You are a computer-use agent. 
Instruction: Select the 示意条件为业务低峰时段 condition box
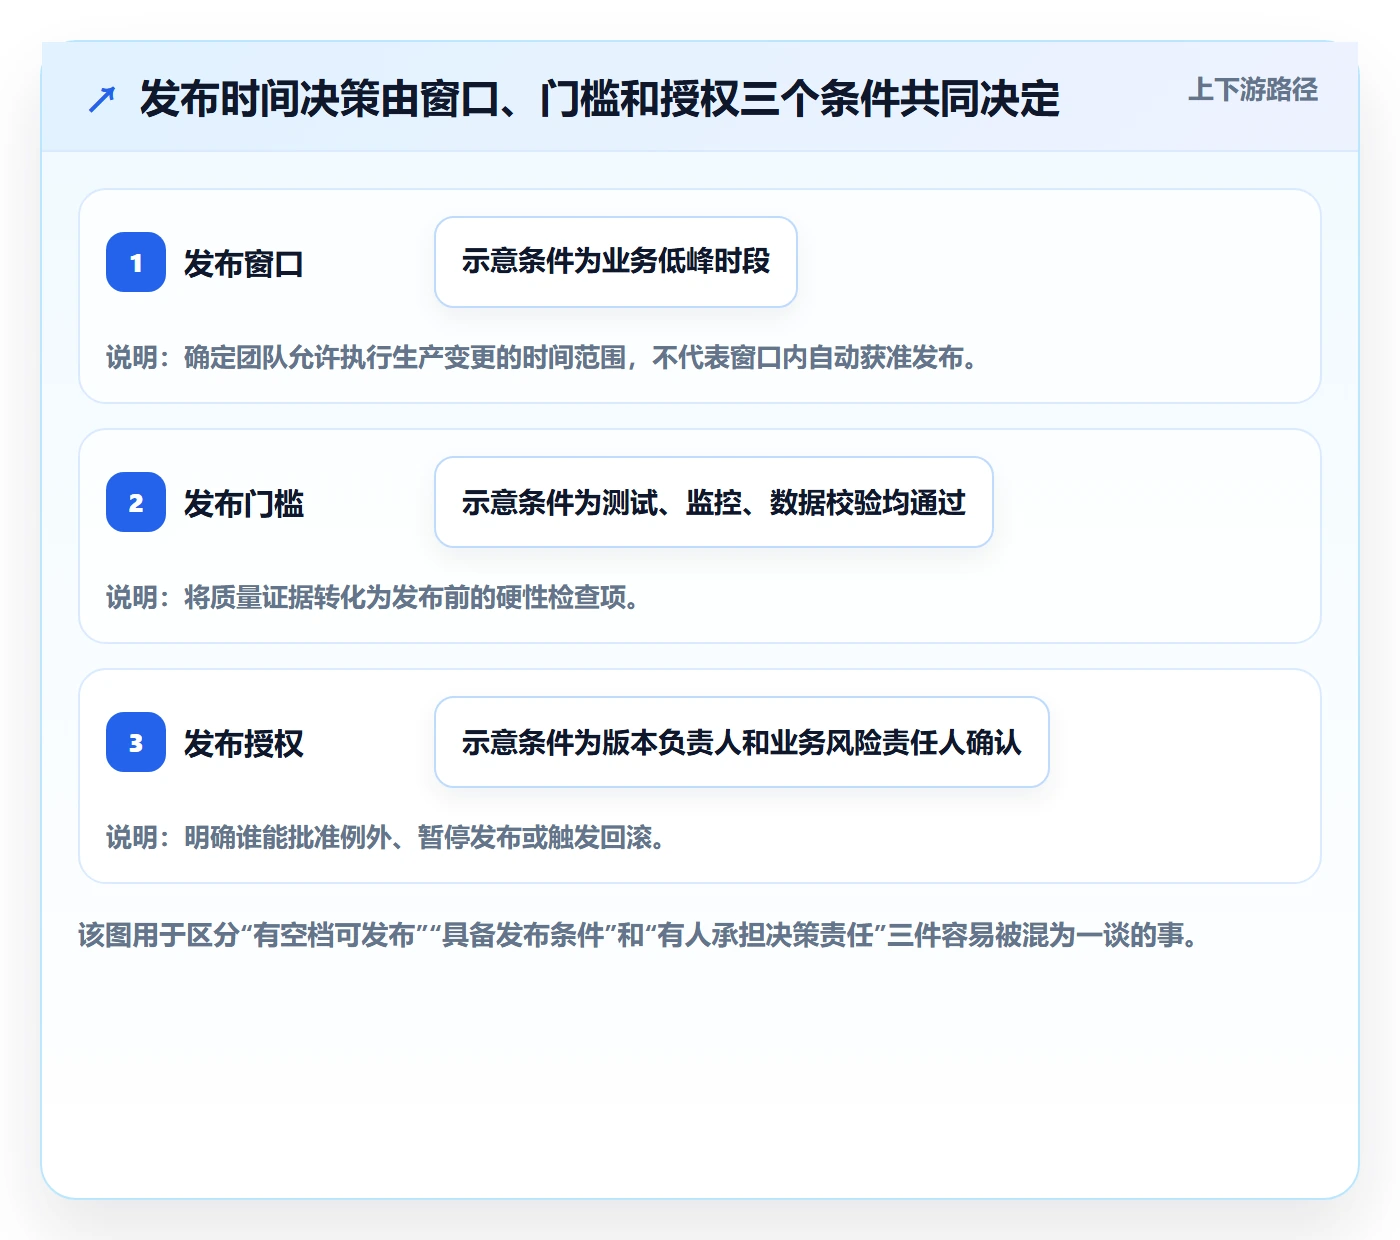[616, 262]
